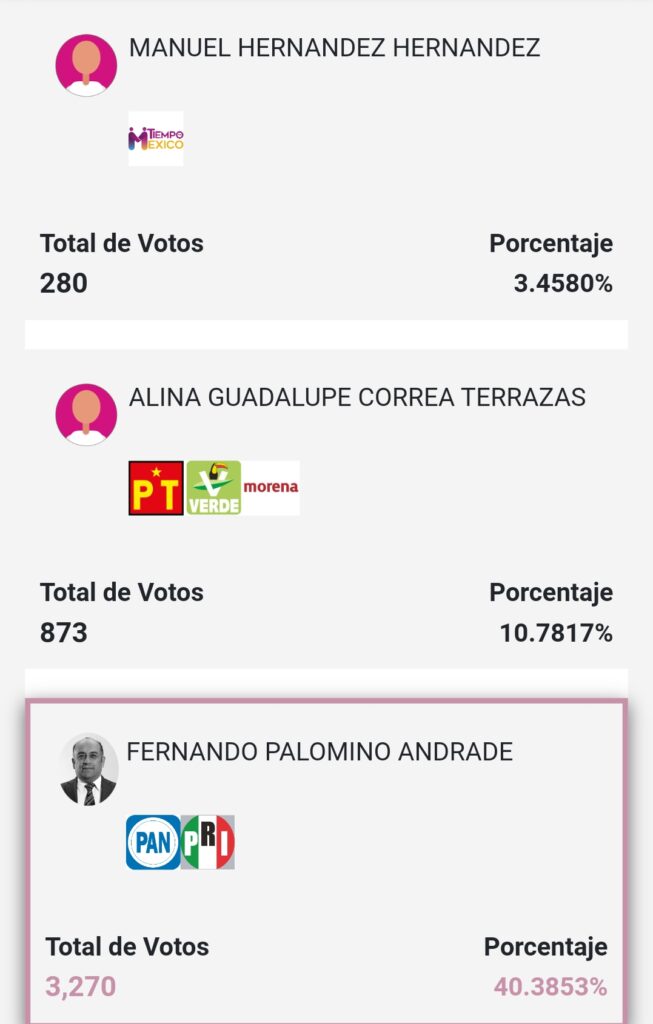Image resolution: width=653 pixels, height=1024 pixels.
Task: Click the Morena party logo
Action: pos(271,488)
